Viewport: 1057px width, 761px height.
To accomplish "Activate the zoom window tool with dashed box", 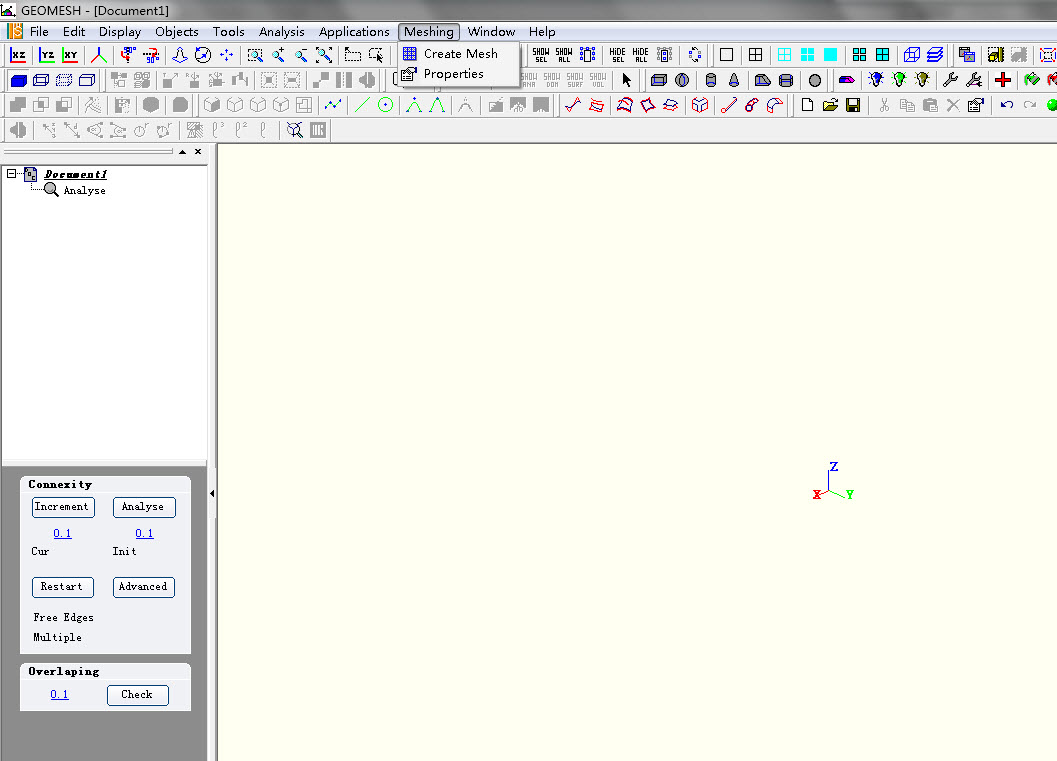I will point(255,55).
